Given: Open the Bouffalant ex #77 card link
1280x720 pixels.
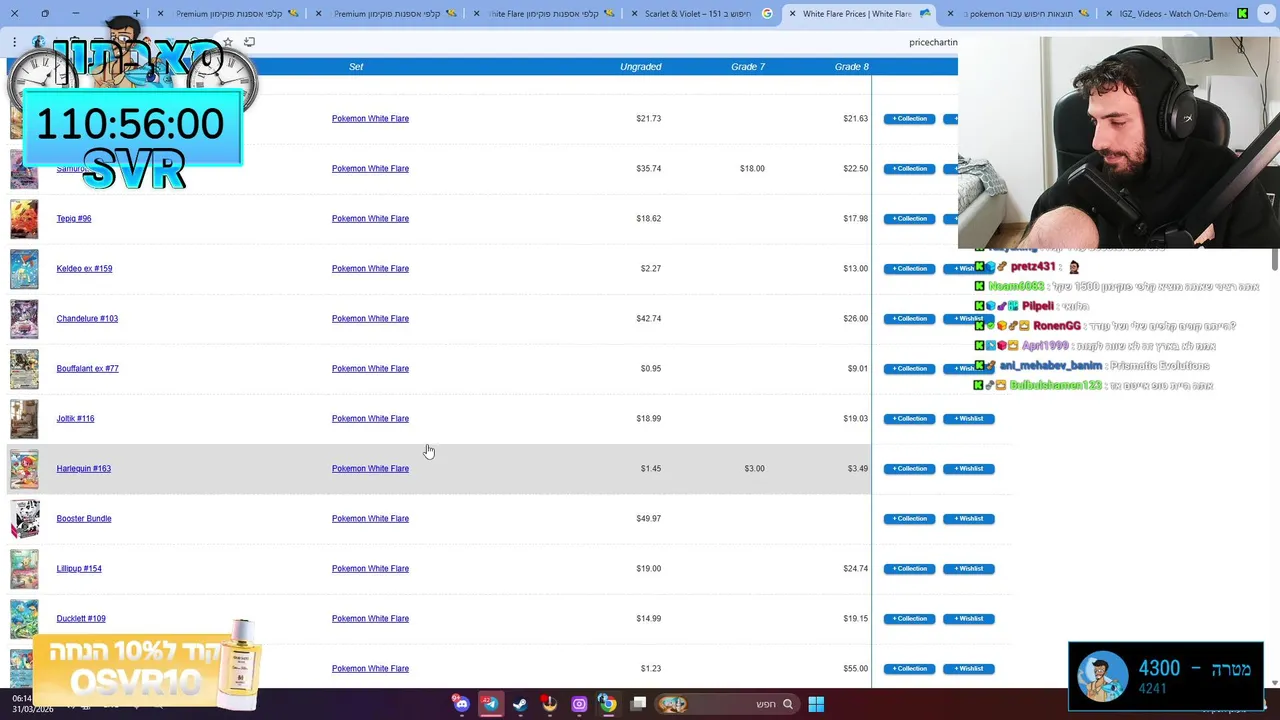Looking at the screenshot, I should tap(87, 369).
